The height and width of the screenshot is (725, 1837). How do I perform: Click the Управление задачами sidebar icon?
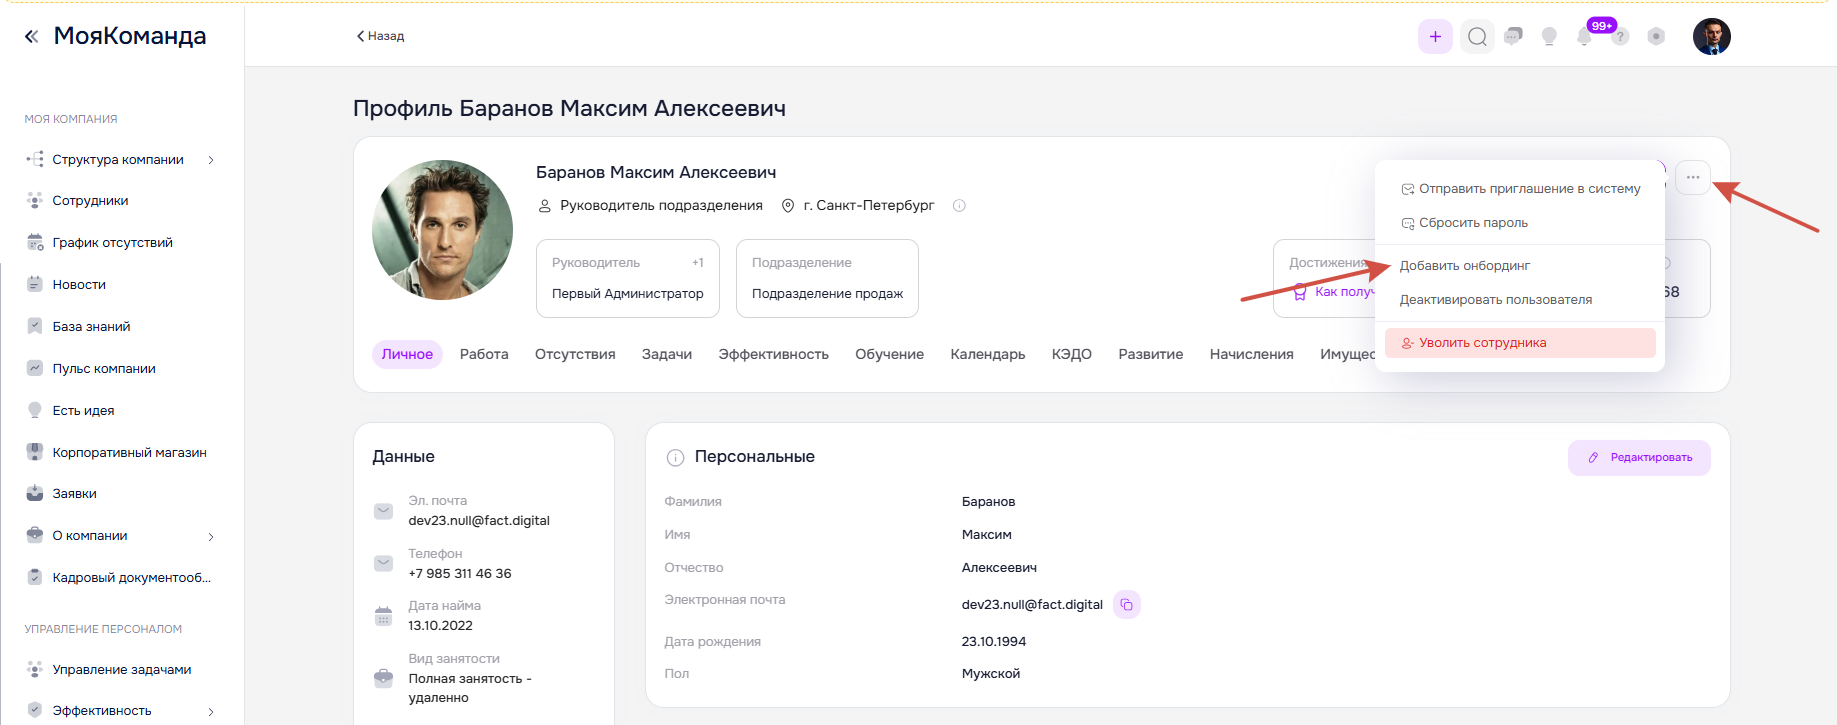click(x=35, y=670)
